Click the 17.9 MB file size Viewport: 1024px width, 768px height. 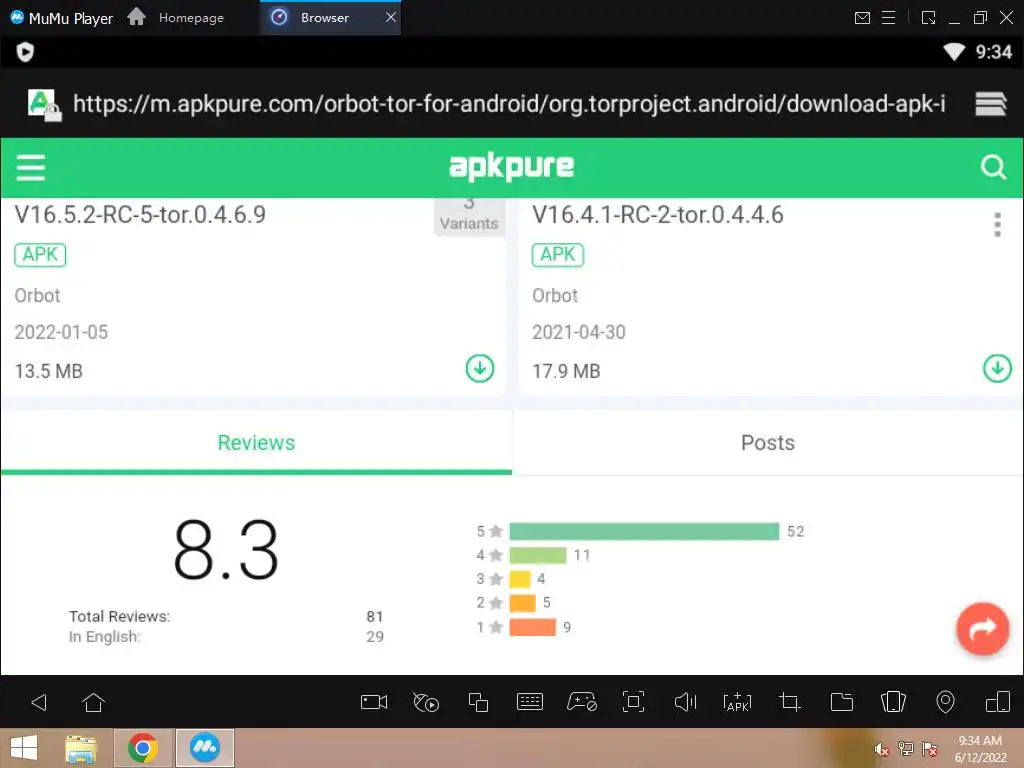click(566, 372)
